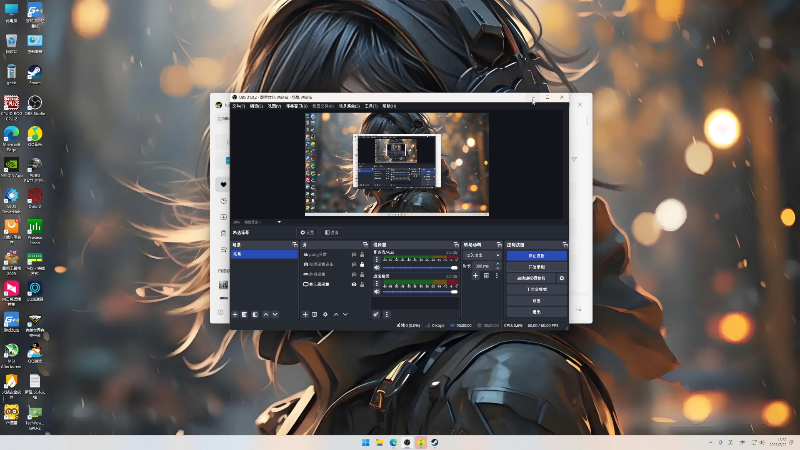The image size is (800, 450).
Task: Click the Start Recording button
Action: (x=537, y=267)
